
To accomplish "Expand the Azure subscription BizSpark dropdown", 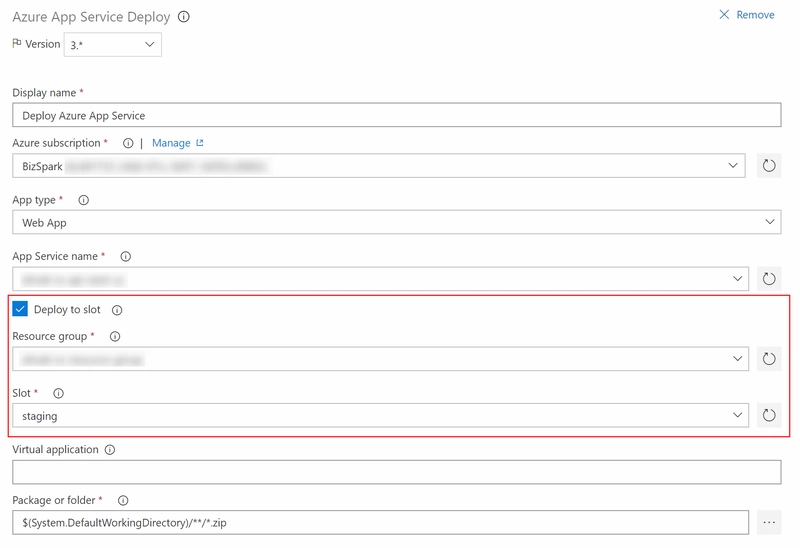I will [x=379, y=166].
